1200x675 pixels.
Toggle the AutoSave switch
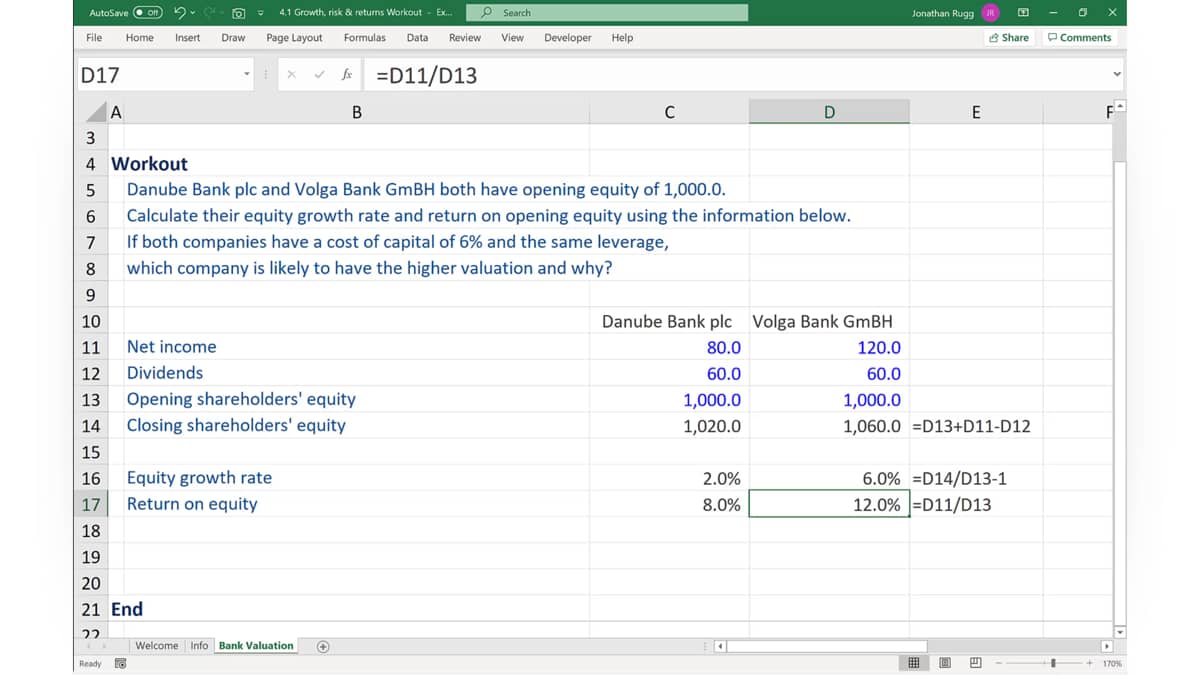tap(149, 13)
